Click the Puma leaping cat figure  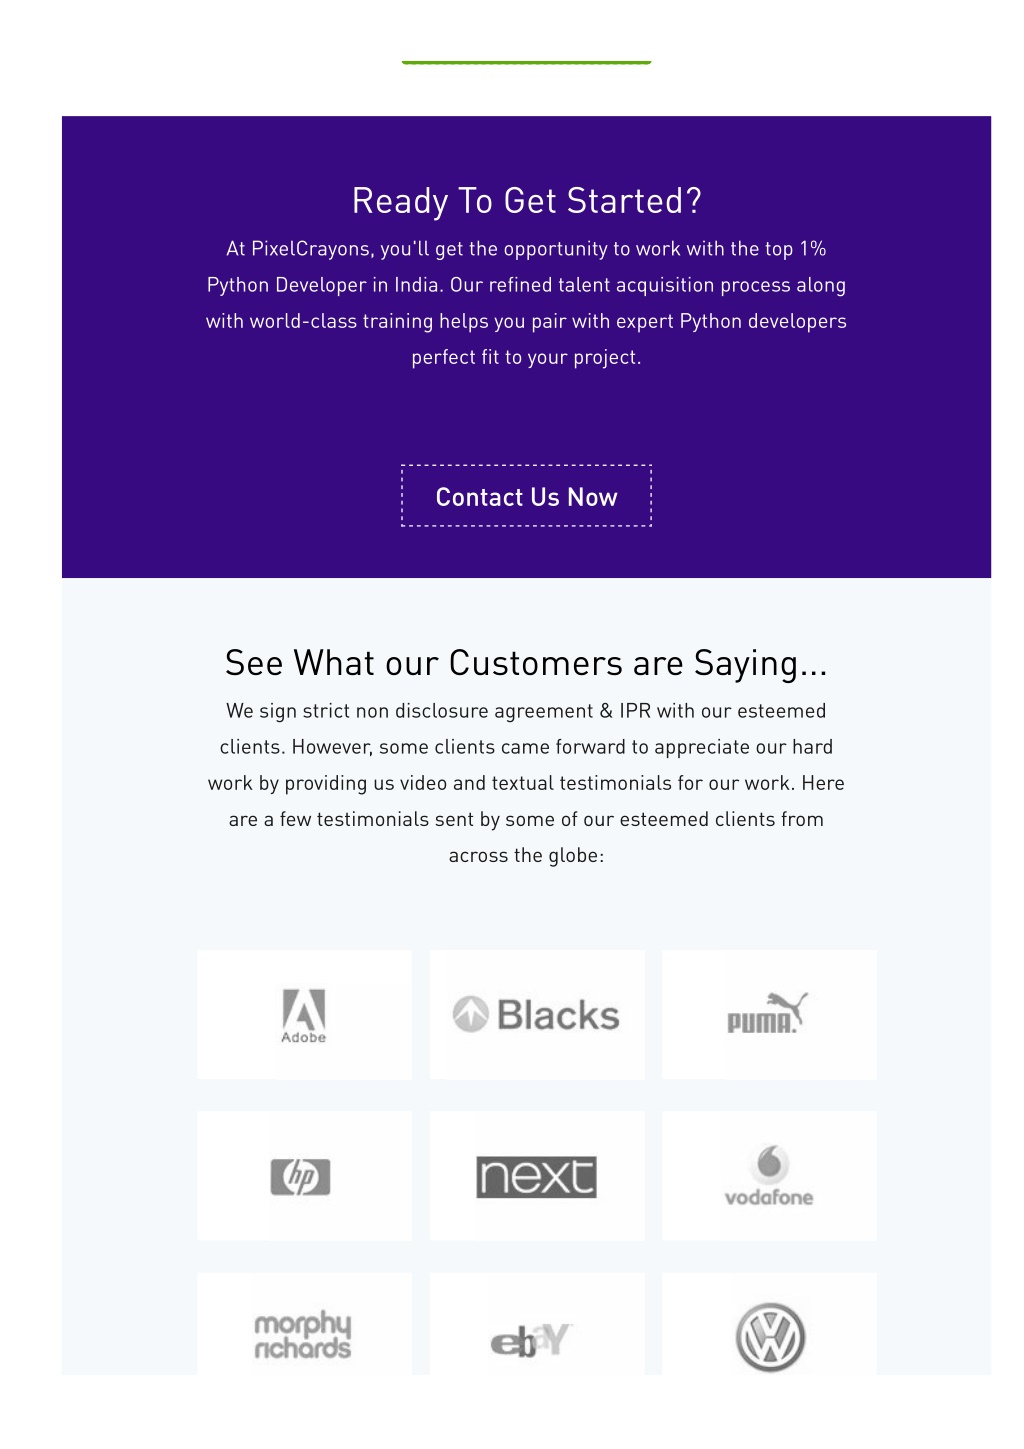coord(787,1006)
